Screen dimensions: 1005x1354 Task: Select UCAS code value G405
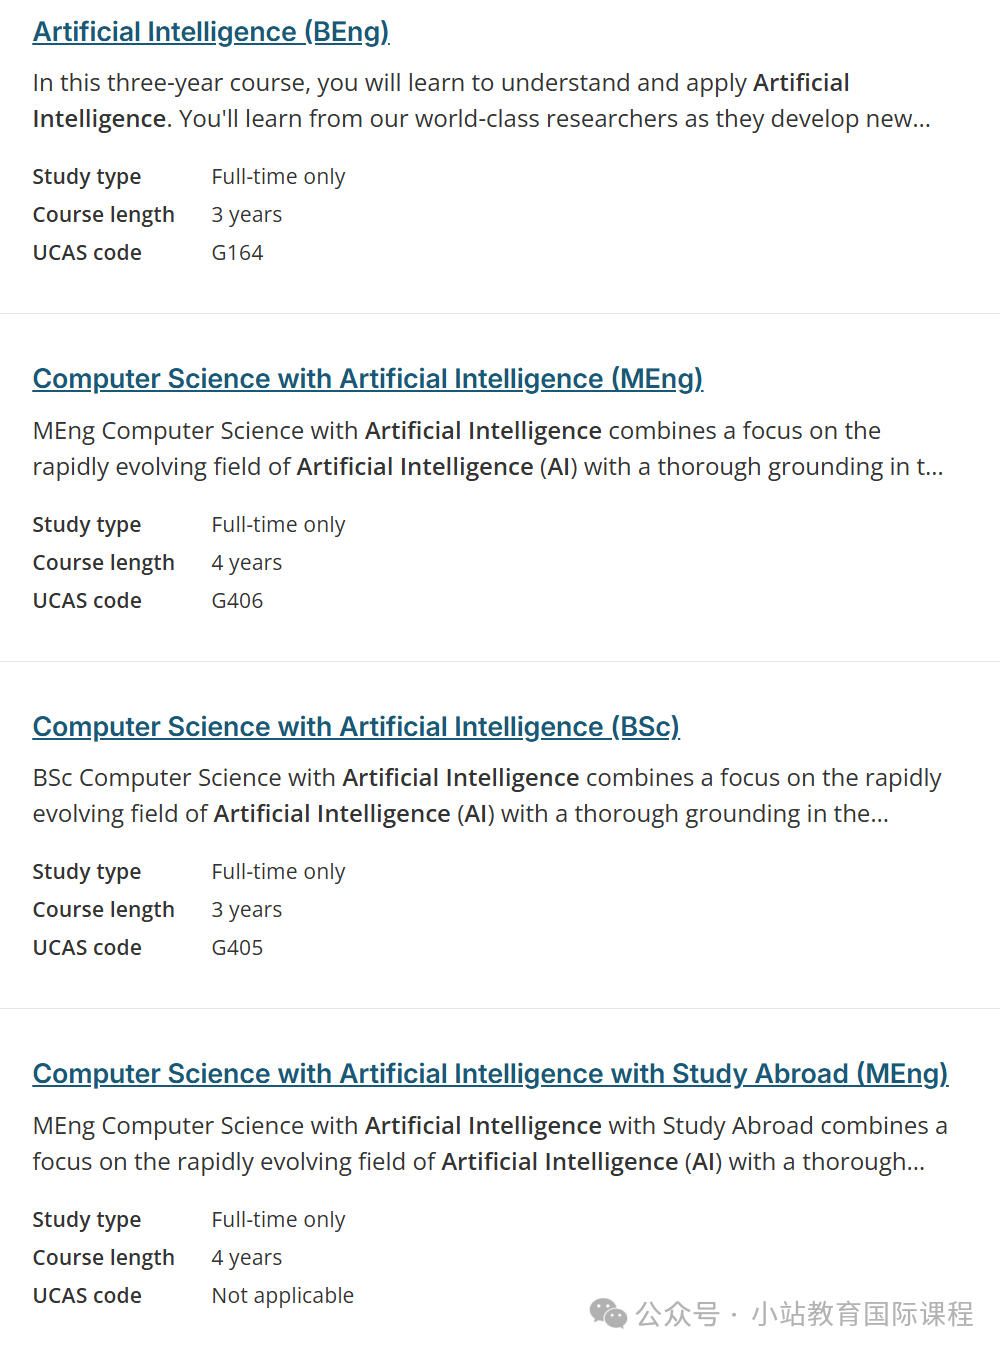click(x=237, y=948)
